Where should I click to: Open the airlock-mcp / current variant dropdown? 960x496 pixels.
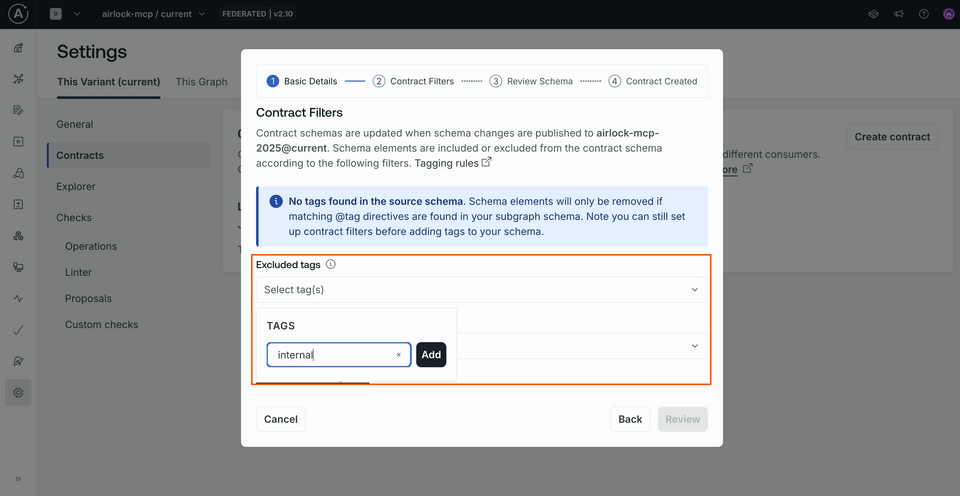(x=154, y=14)
